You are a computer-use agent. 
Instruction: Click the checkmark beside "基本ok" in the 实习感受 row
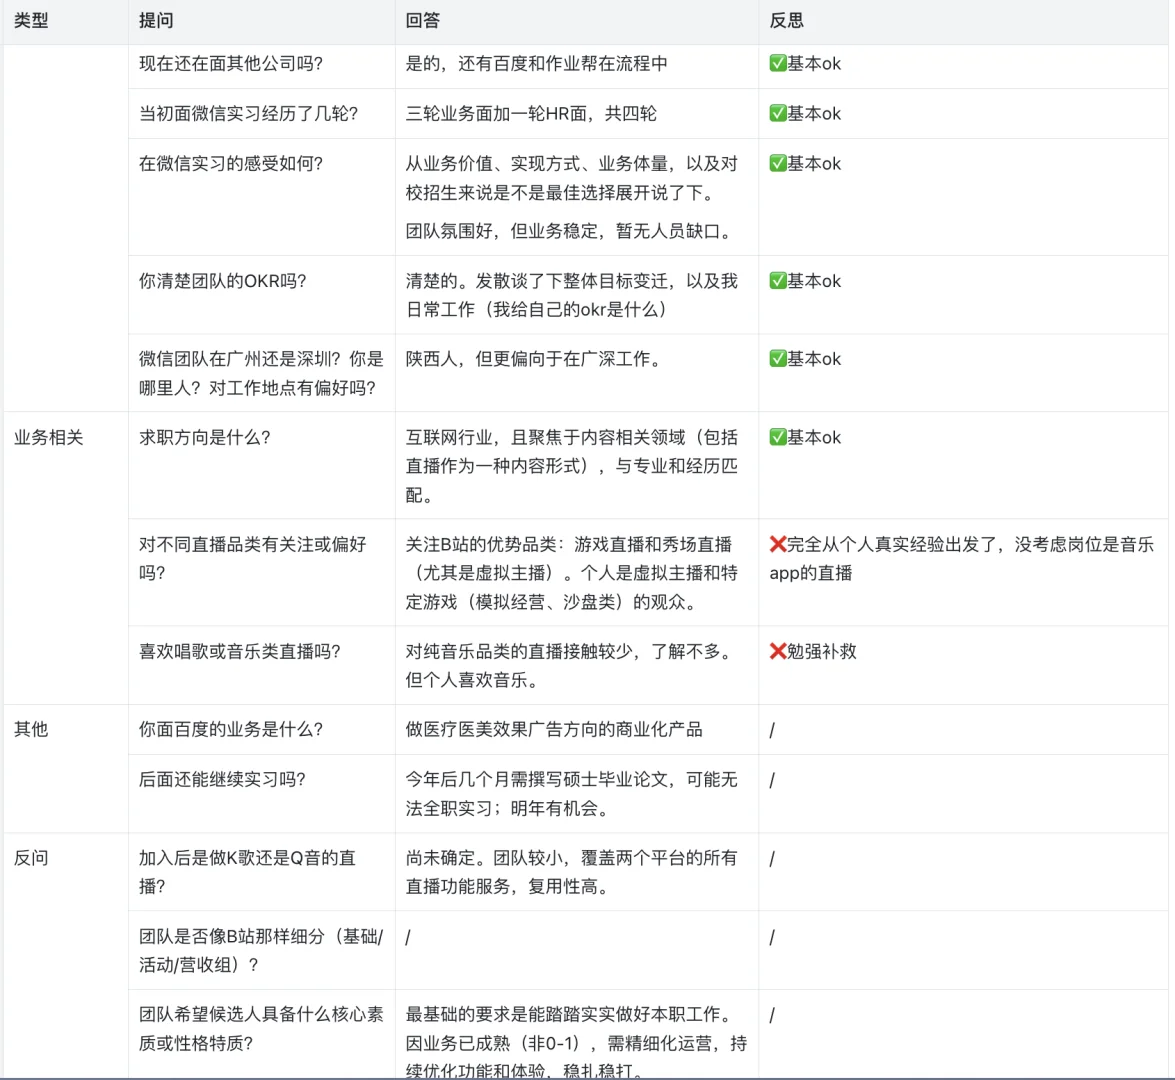[778, 163]
